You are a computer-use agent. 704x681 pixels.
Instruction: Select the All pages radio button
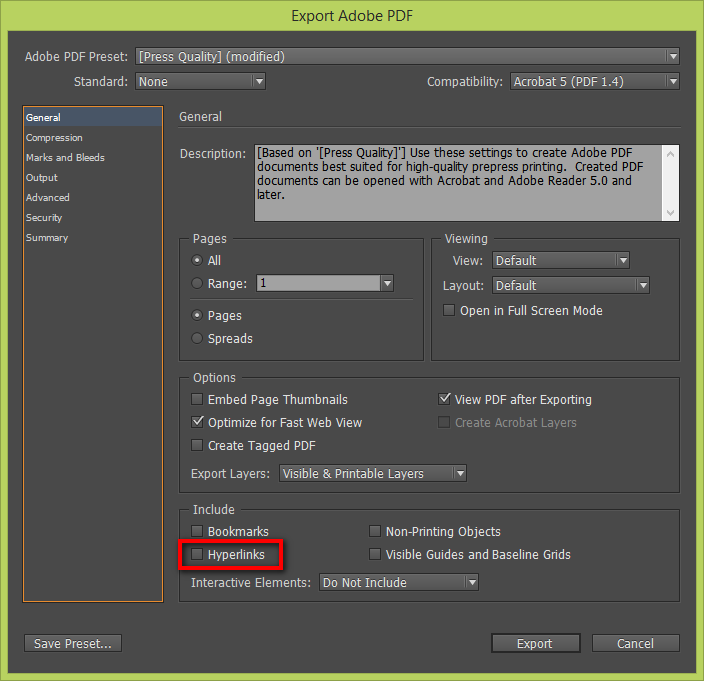point(197,260)
